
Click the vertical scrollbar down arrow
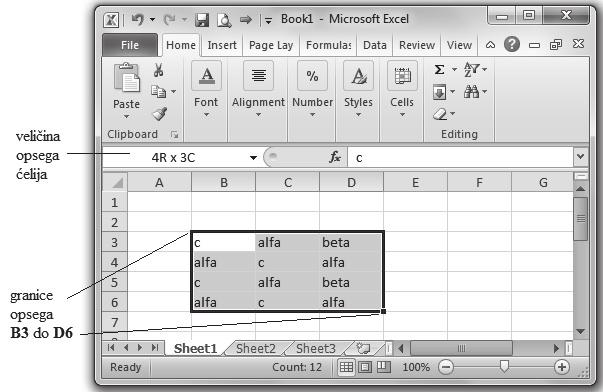click(581, 331)
